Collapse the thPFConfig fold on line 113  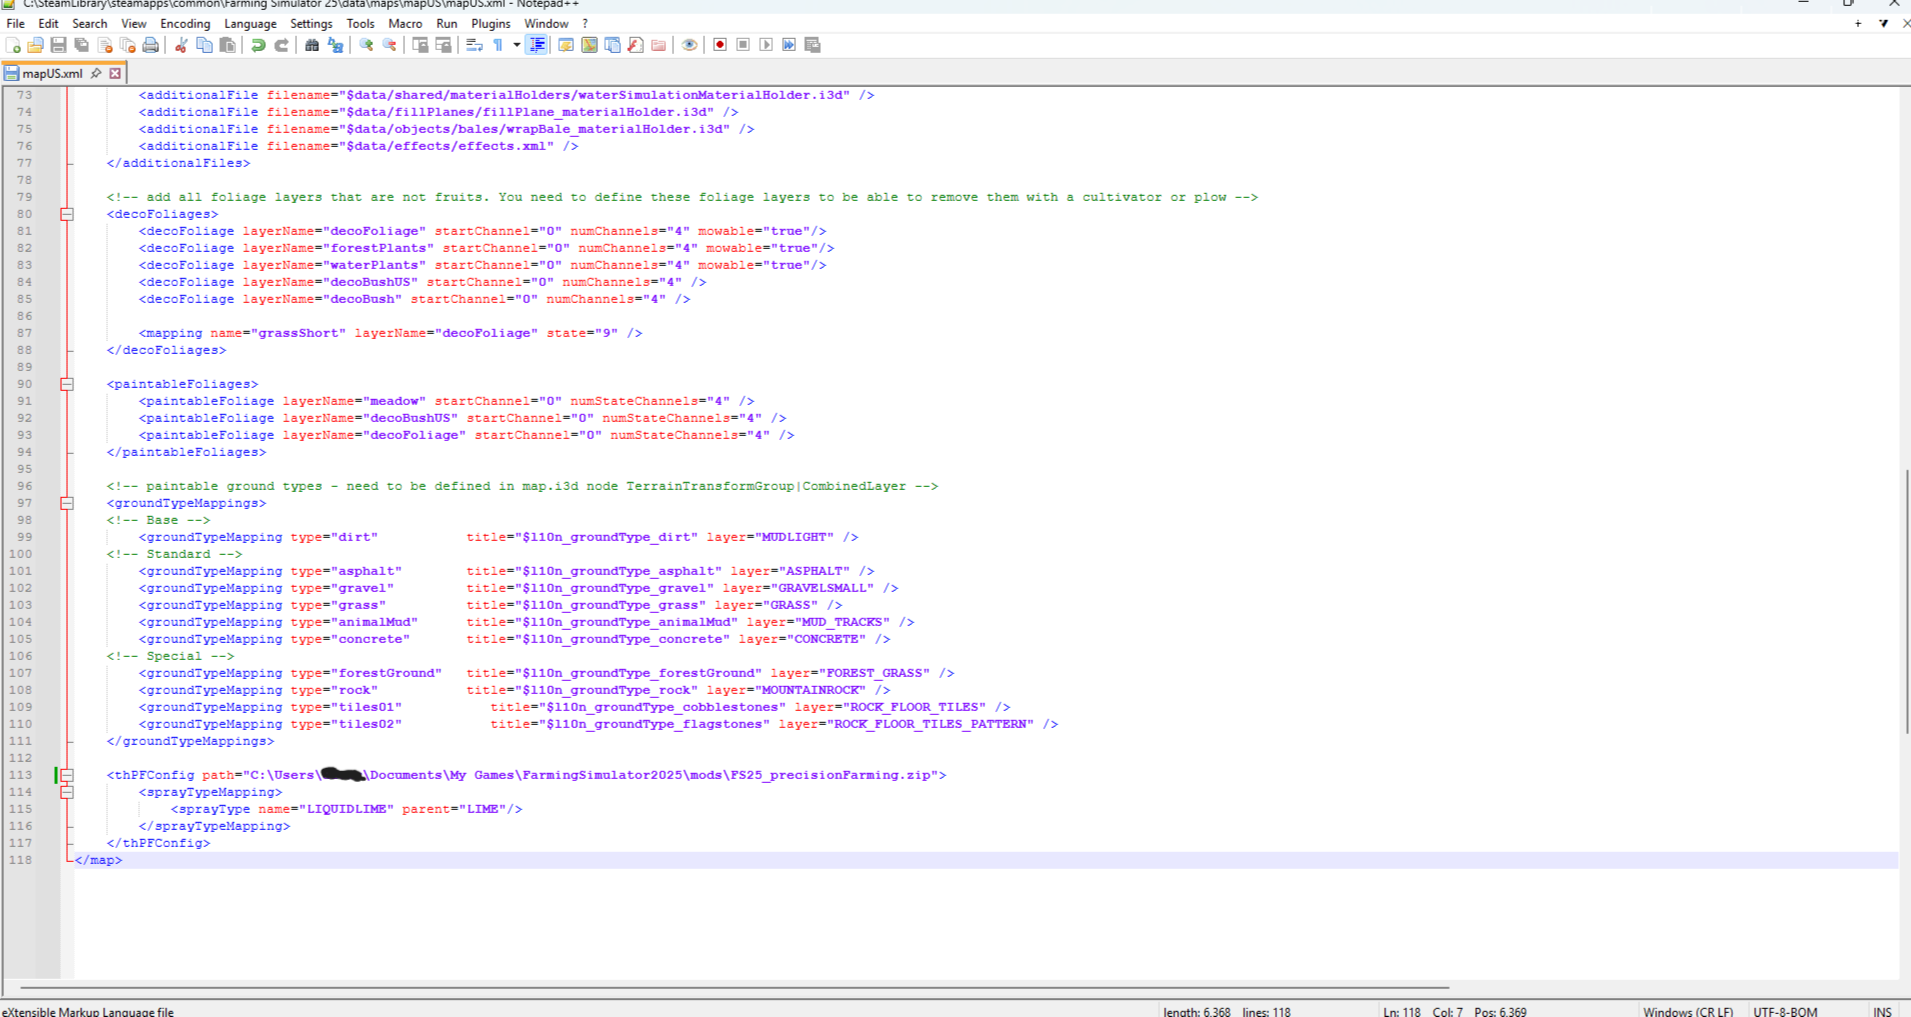(67, 775)
